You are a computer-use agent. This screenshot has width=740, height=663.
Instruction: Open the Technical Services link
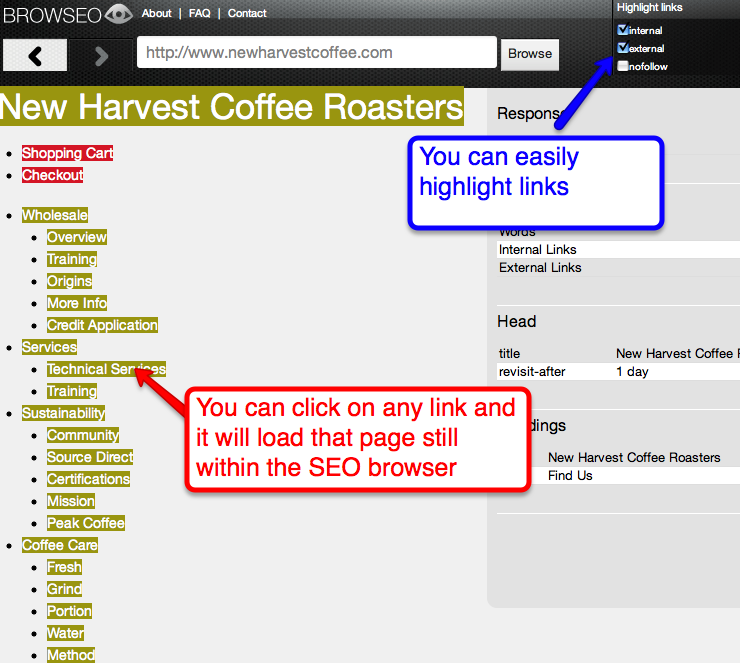tap(106, 369)
